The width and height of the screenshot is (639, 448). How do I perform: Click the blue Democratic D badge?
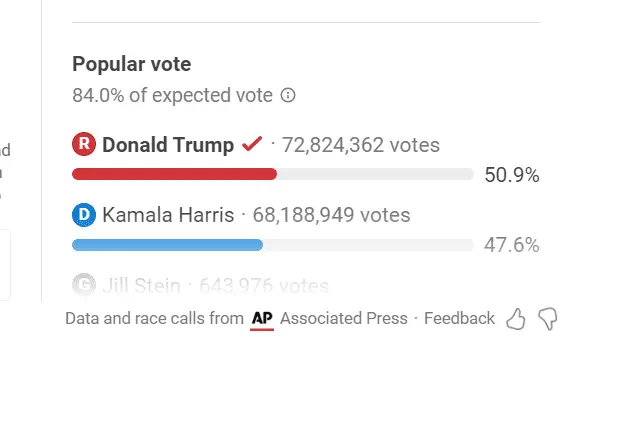[84, 215]
